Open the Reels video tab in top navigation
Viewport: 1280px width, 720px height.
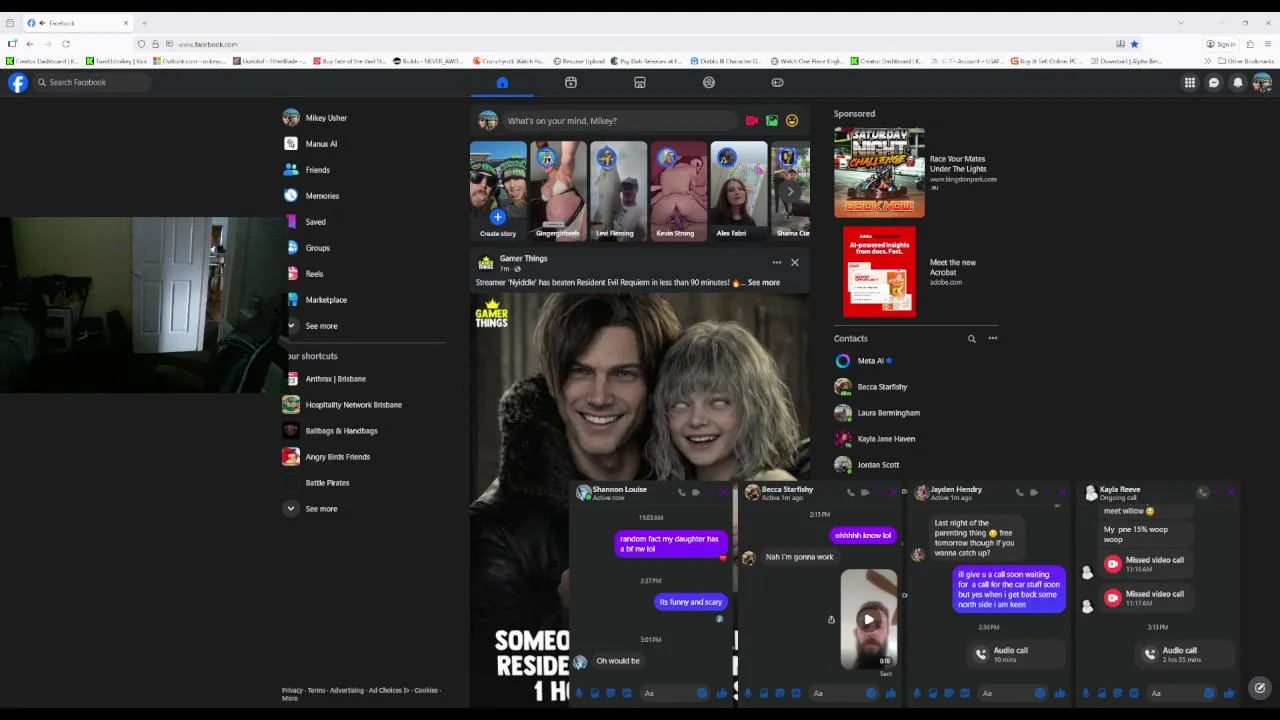(x=570, y=82)
